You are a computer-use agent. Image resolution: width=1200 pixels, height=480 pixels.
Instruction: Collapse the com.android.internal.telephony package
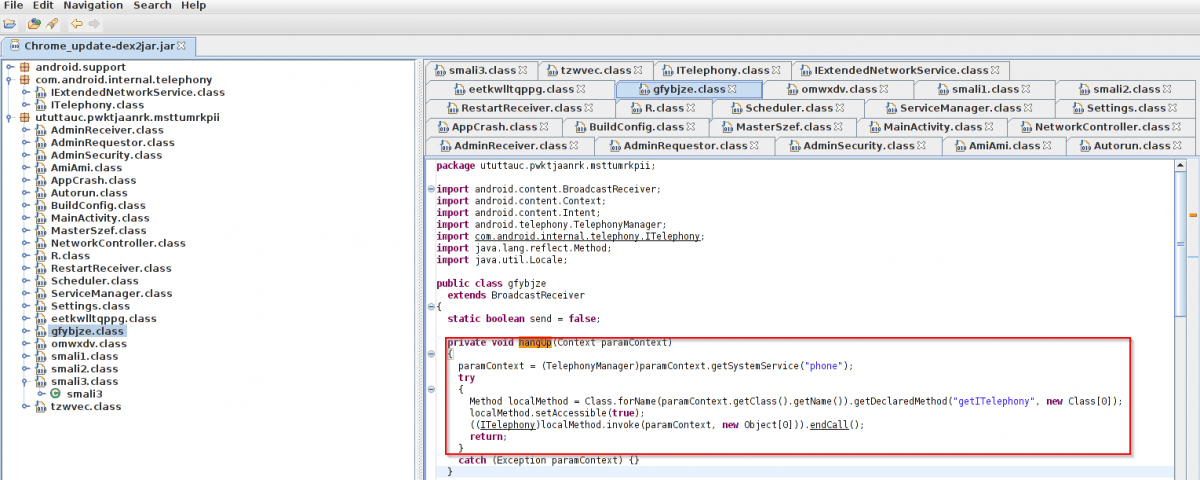point(10,80)
